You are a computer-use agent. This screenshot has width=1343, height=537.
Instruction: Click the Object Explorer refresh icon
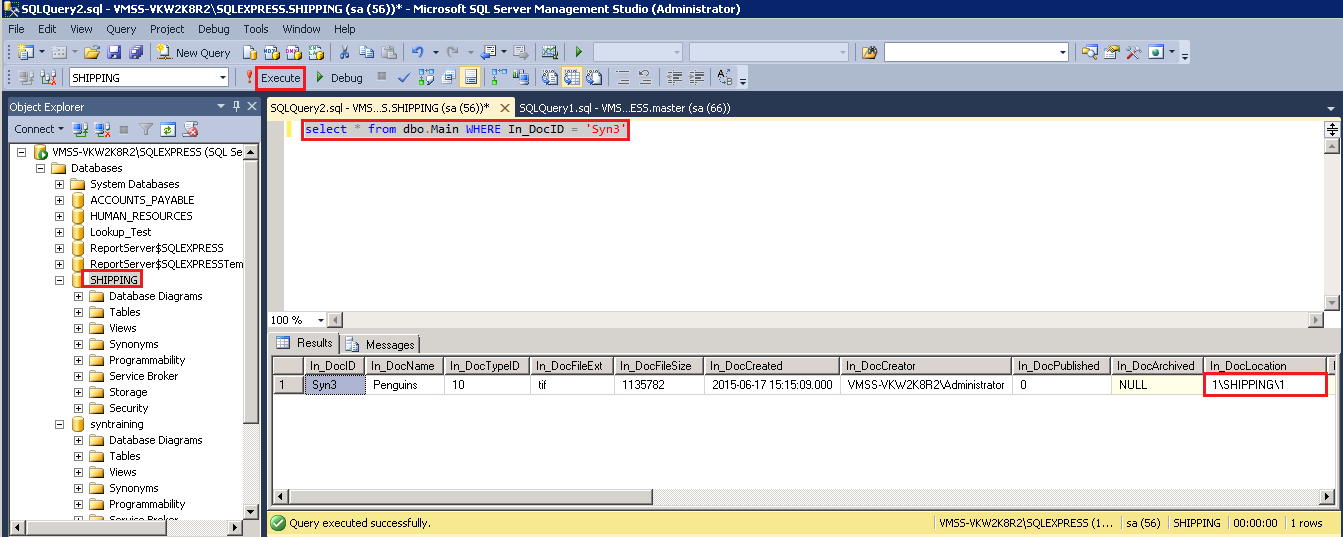pyautogui.click(x=168, y=129)
